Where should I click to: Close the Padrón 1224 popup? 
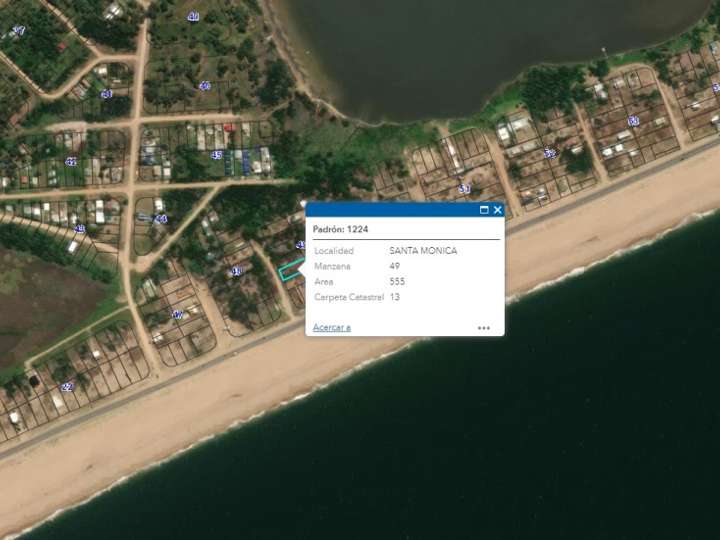click(497, 210)
